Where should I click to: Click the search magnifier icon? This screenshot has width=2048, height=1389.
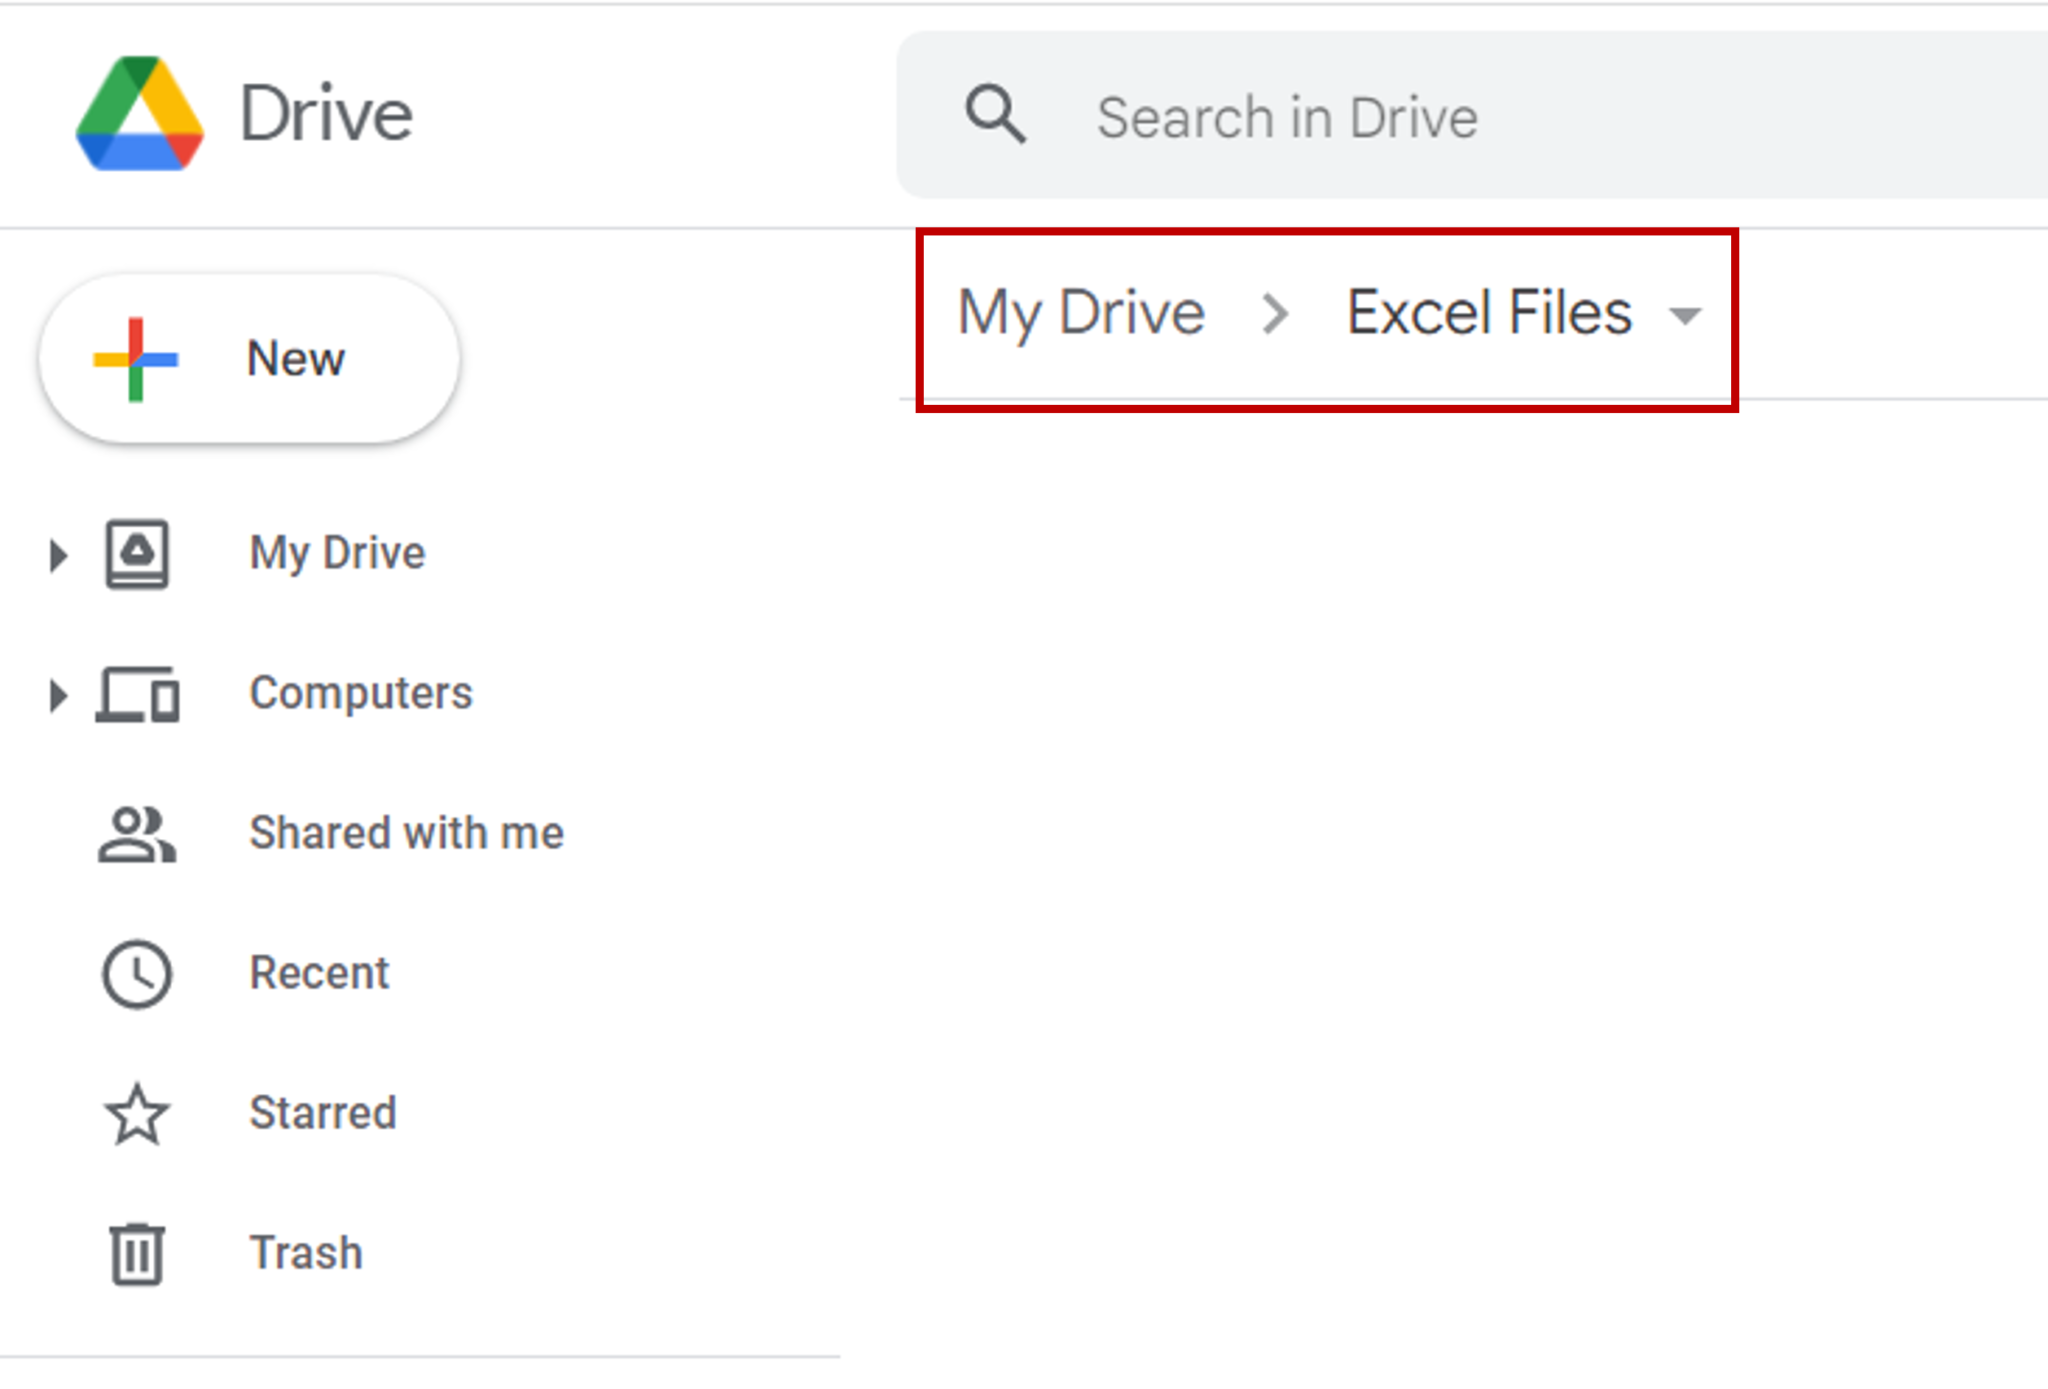(x=995, y=114)
